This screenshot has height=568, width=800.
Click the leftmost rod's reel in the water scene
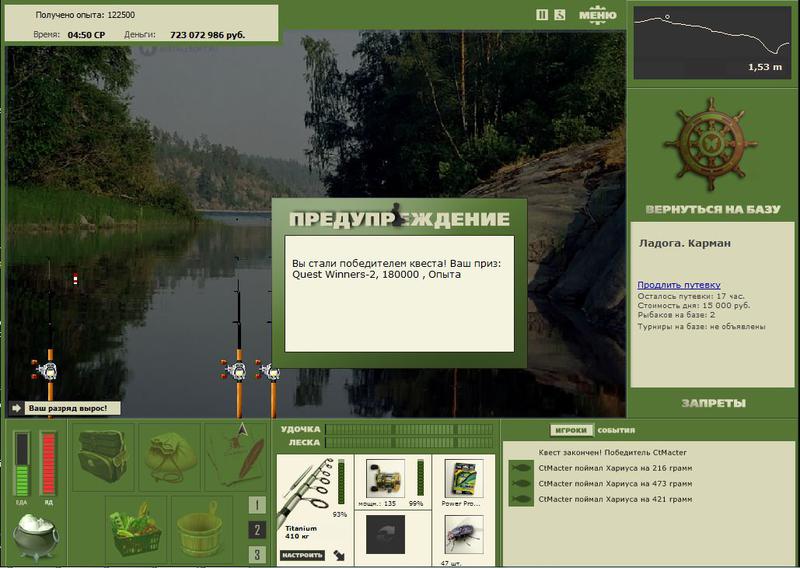click(x=47, y=371)
